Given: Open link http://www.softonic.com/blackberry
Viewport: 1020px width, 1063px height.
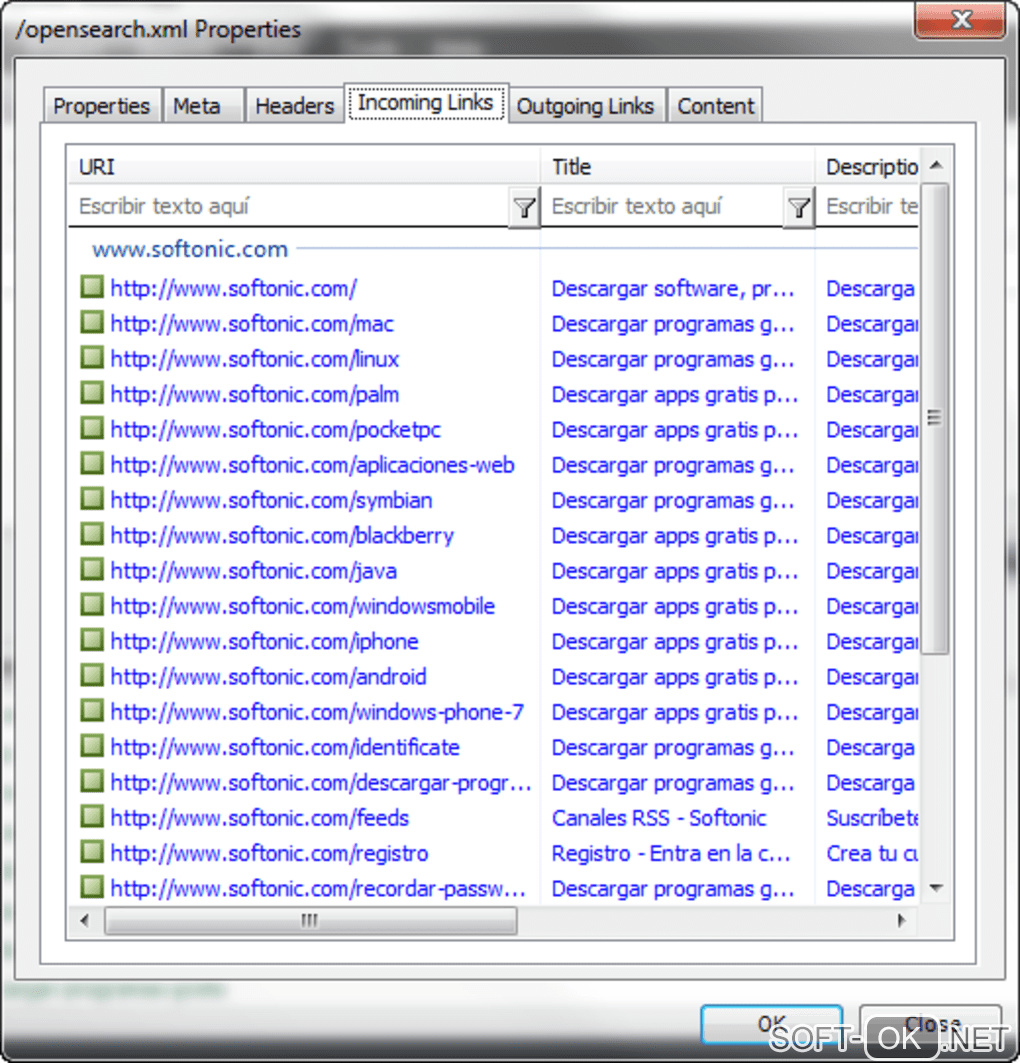Looking at the screenshot, I should tap(282, 536).
